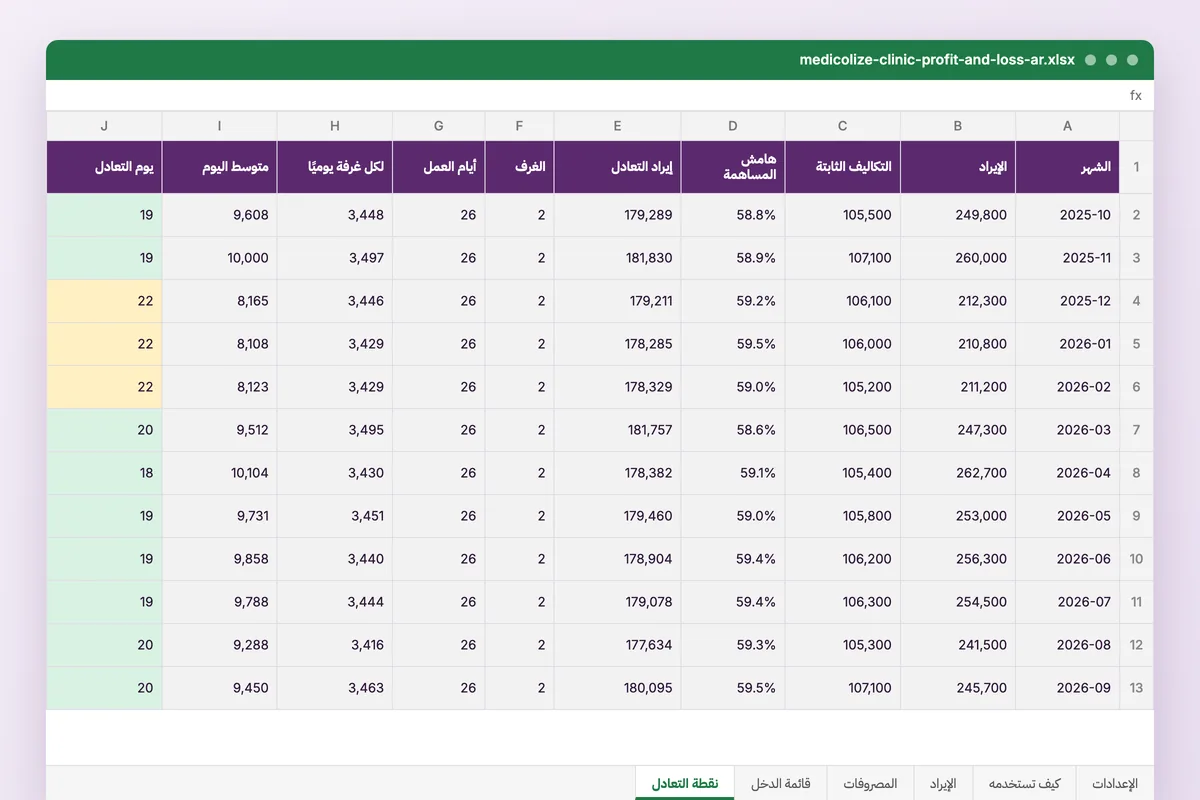1200x800 pixels.
Task: Select row 13 number header
Action: click(x=1136, y=688)
